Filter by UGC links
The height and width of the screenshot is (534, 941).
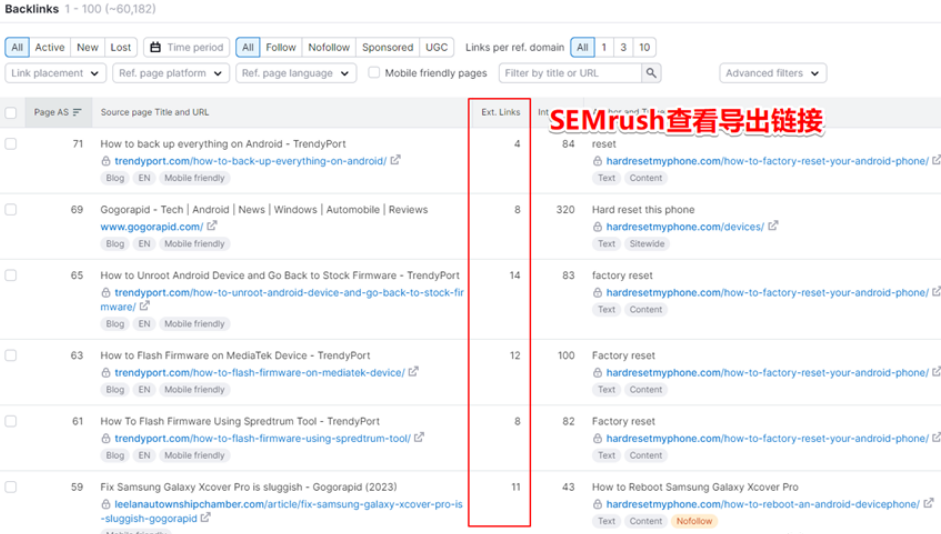click(x=436, y=47)
